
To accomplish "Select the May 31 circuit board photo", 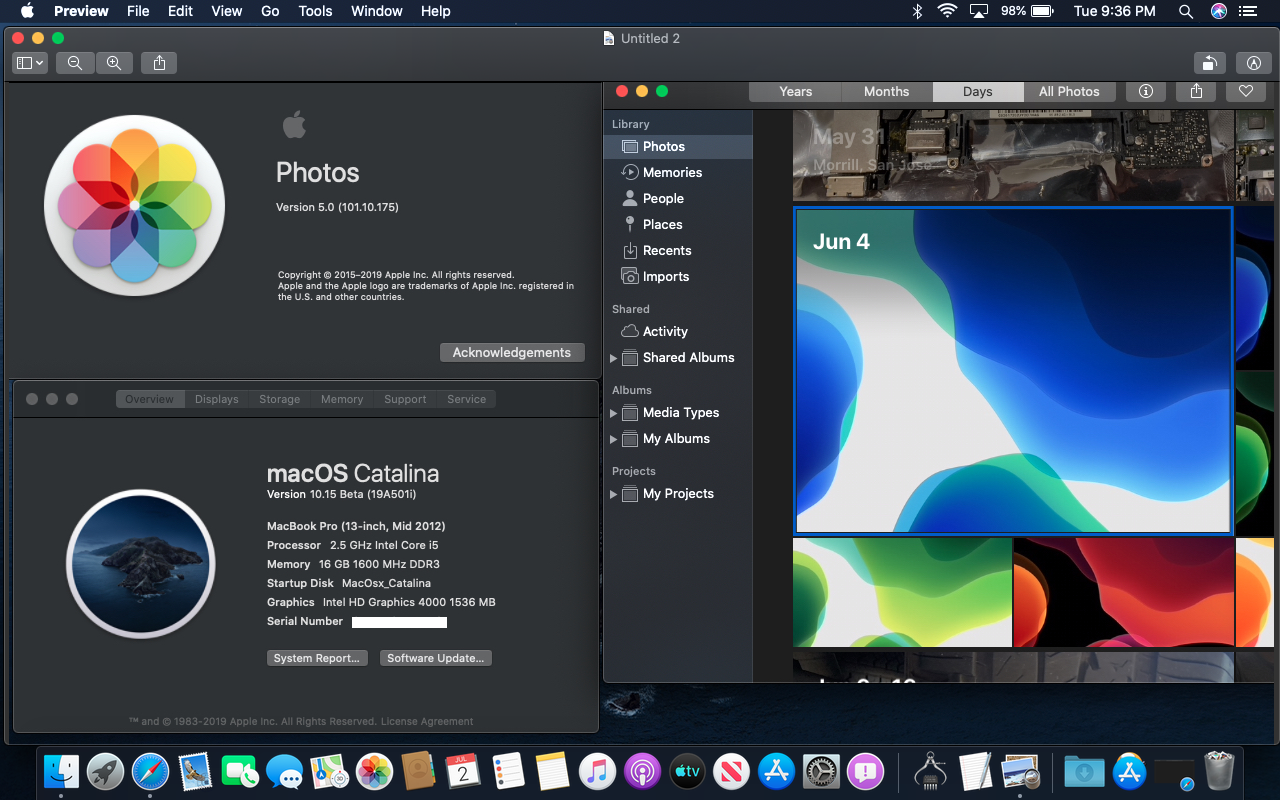I will 1013,155.
